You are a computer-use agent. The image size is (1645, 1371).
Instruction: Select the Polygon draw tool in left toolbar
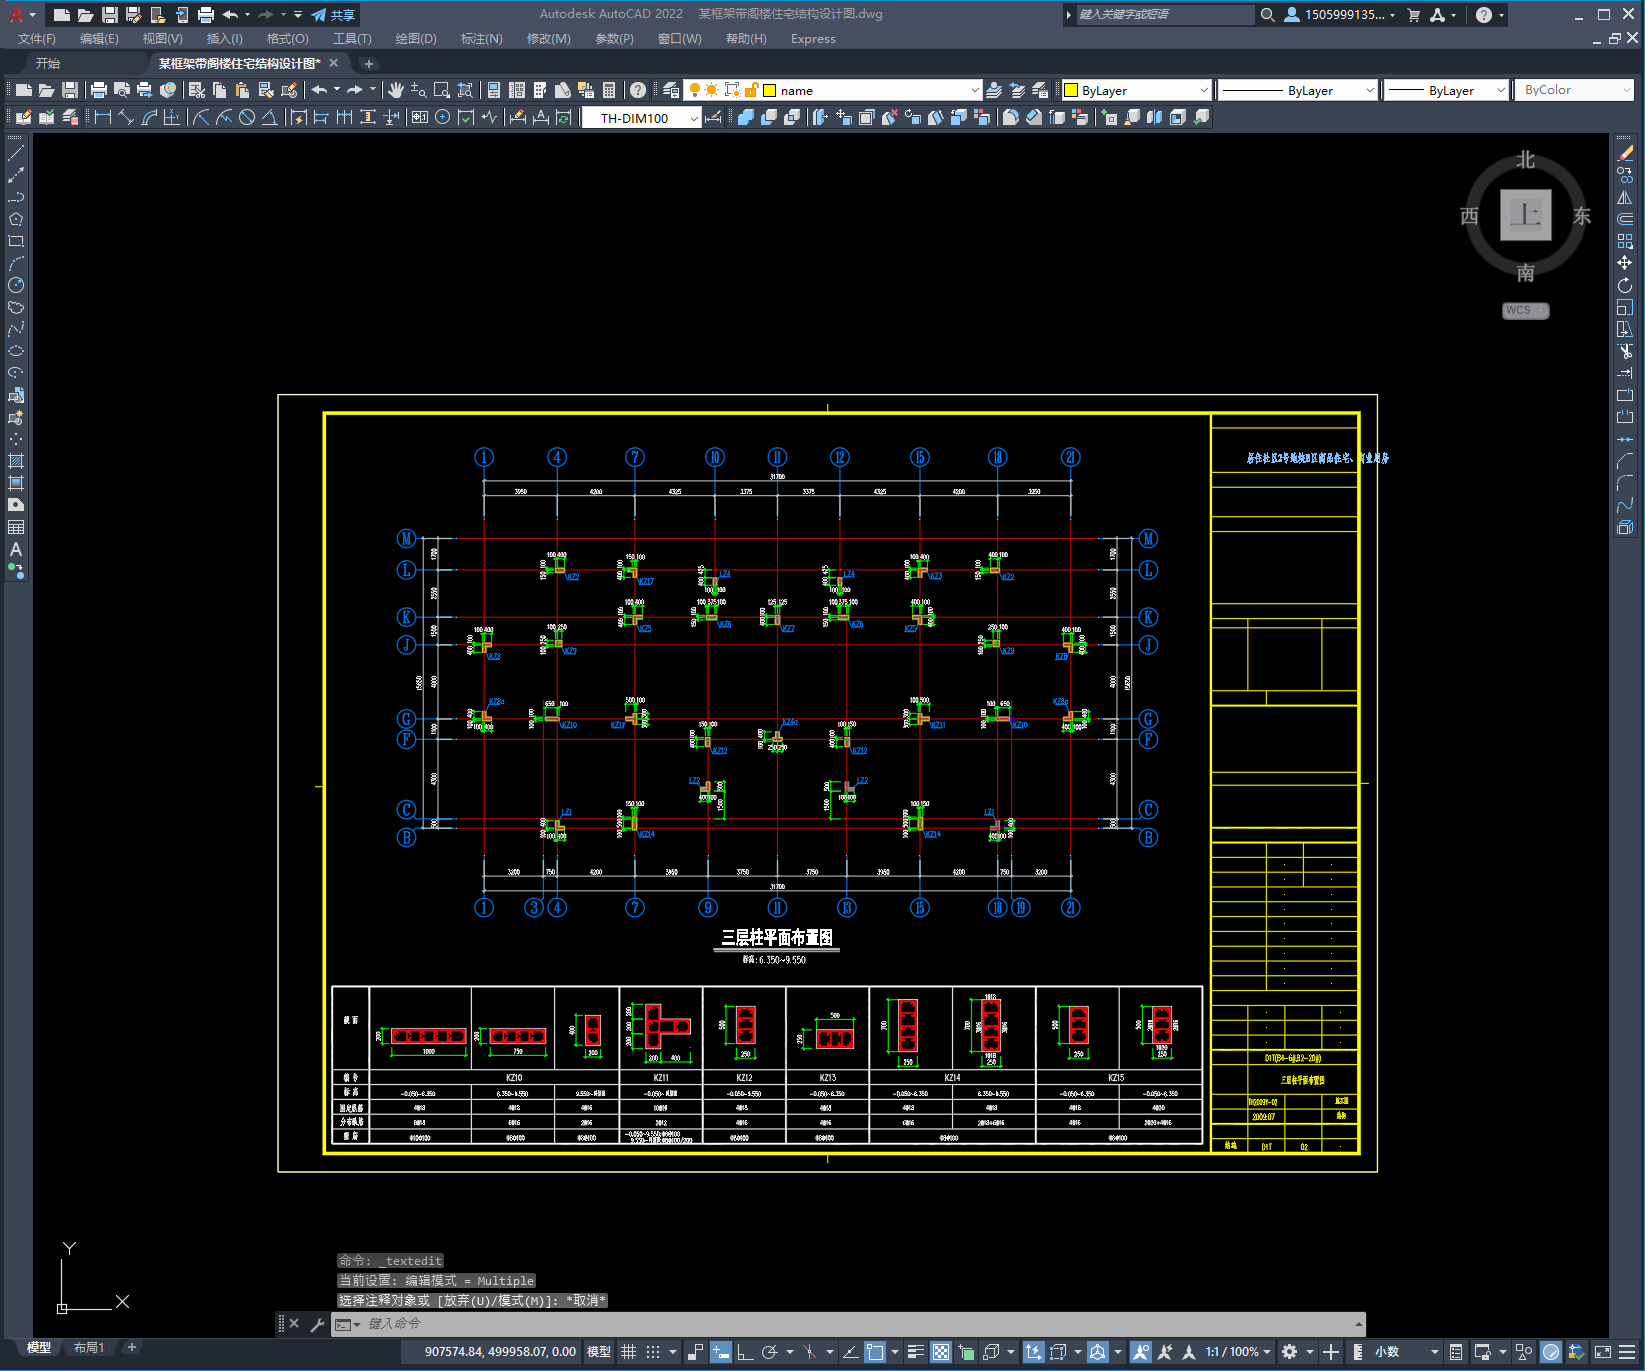tap(16, 219)
